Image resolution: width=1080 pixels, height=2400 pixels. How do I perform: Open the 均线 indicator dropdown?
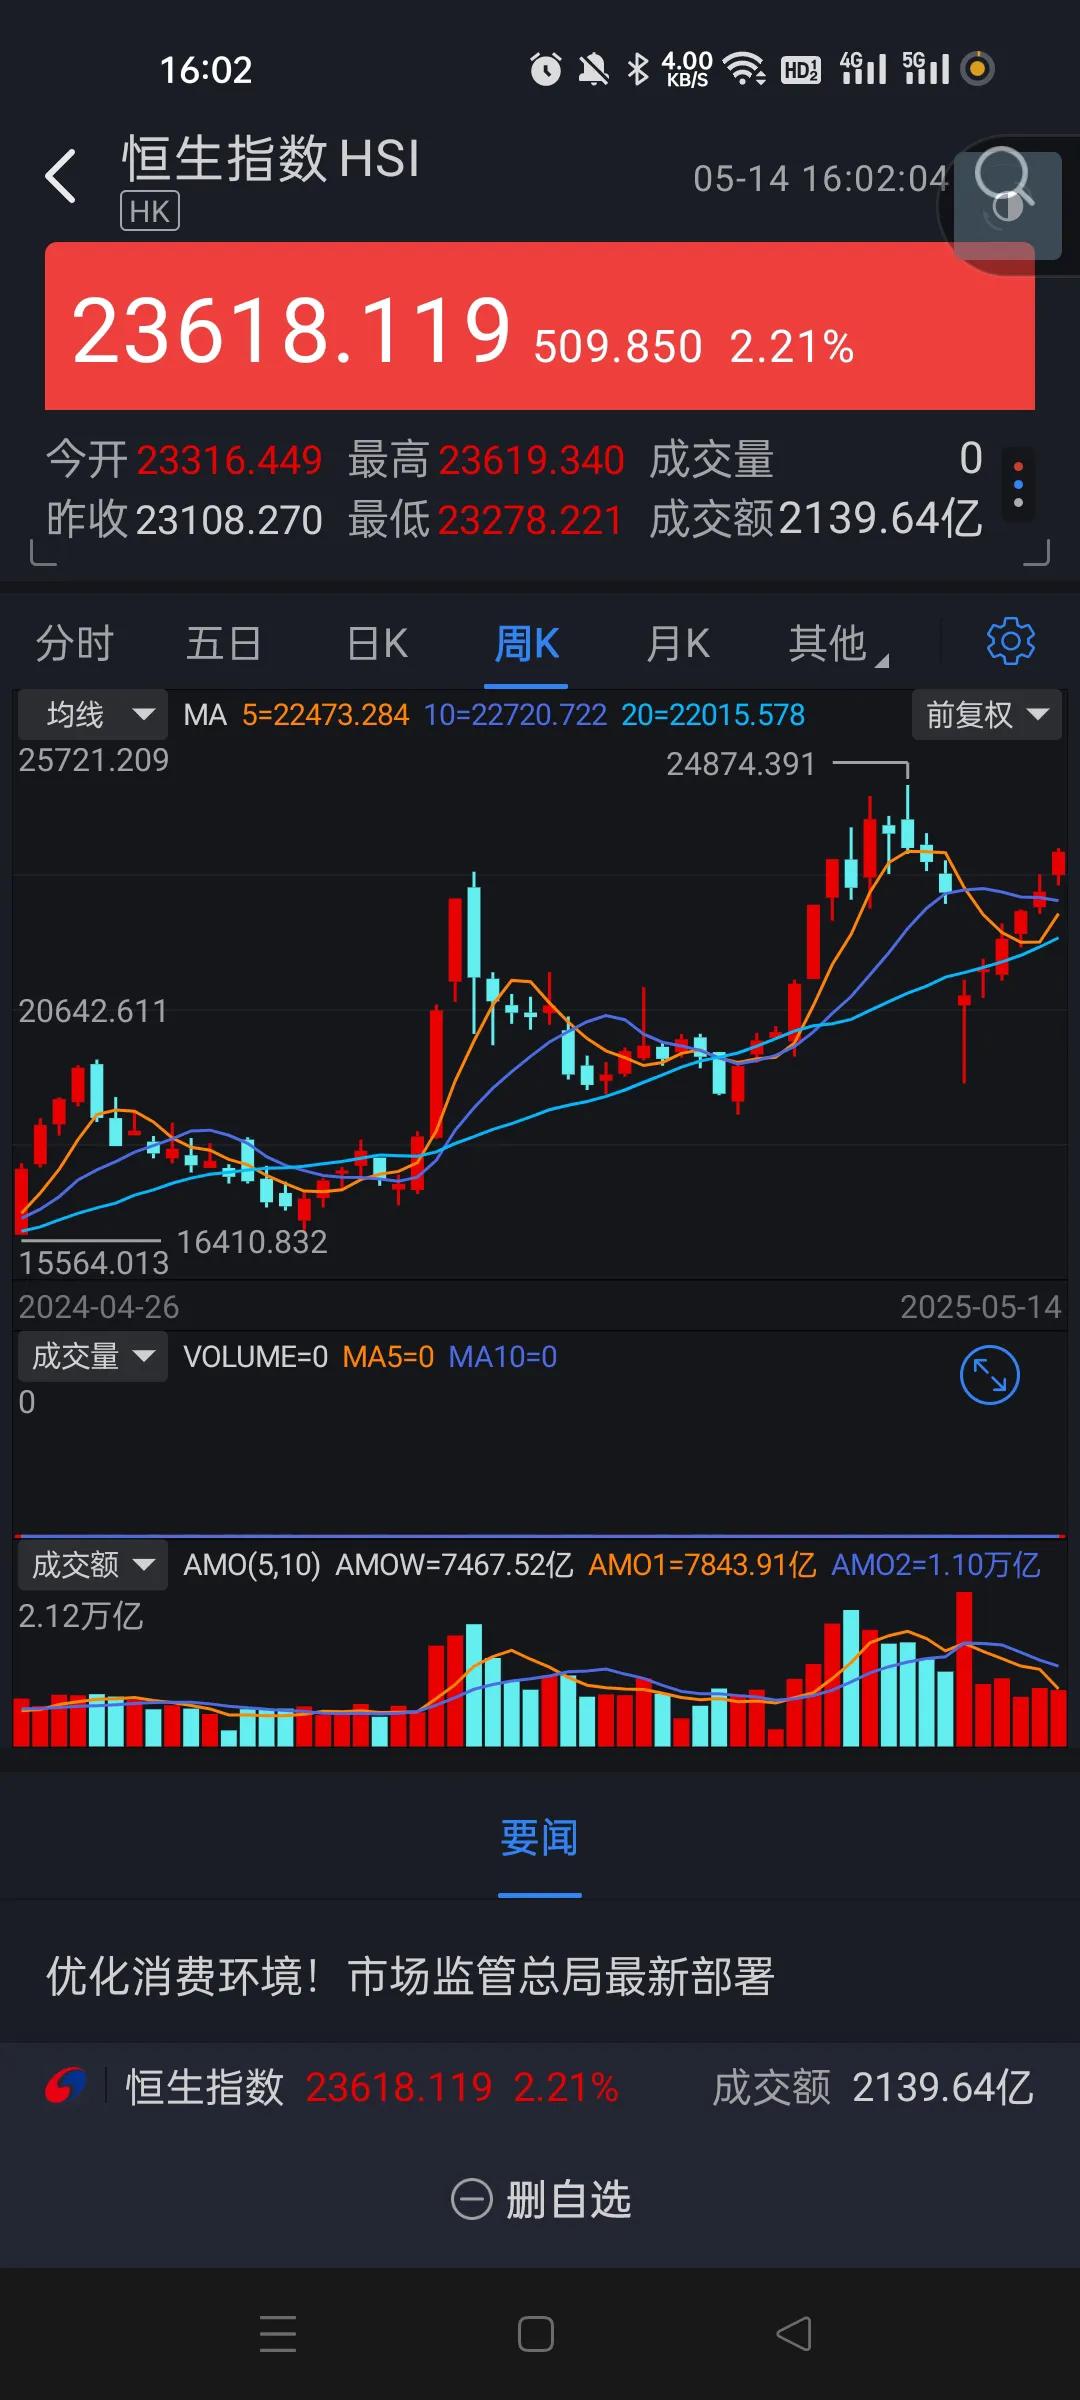pos(92,714)
